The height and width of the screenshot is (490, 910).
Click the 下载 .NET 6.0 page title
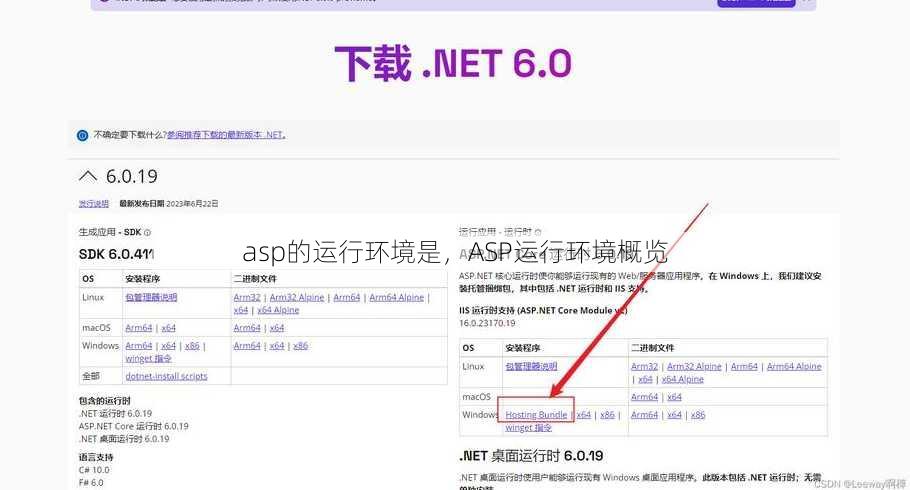pos(453,63)
